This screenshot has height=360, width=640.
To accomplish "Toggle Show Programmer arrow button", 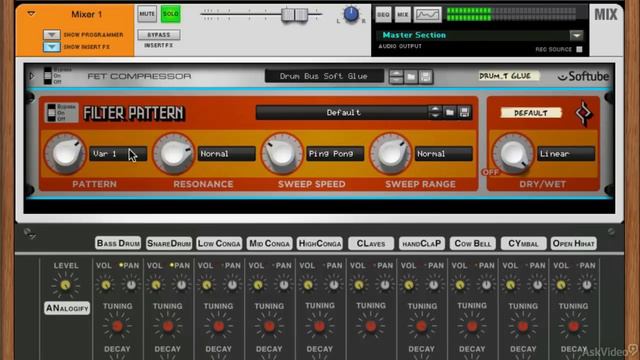I will click(x=51, y=35).
